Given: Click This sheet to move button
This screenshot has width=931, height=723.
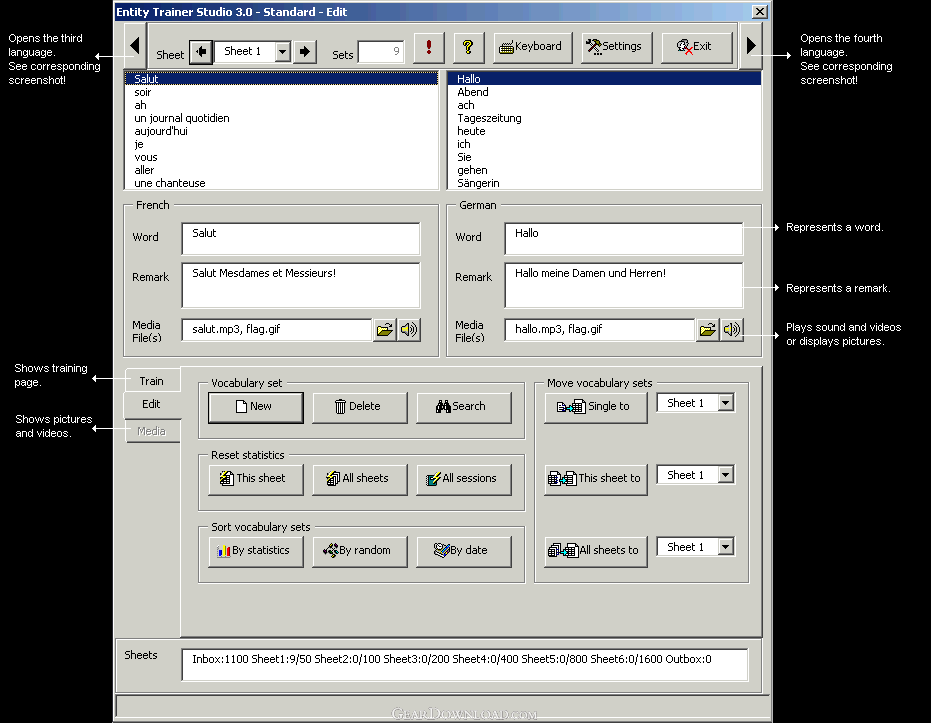Looking at the screenshot, I should coord(596,479).
